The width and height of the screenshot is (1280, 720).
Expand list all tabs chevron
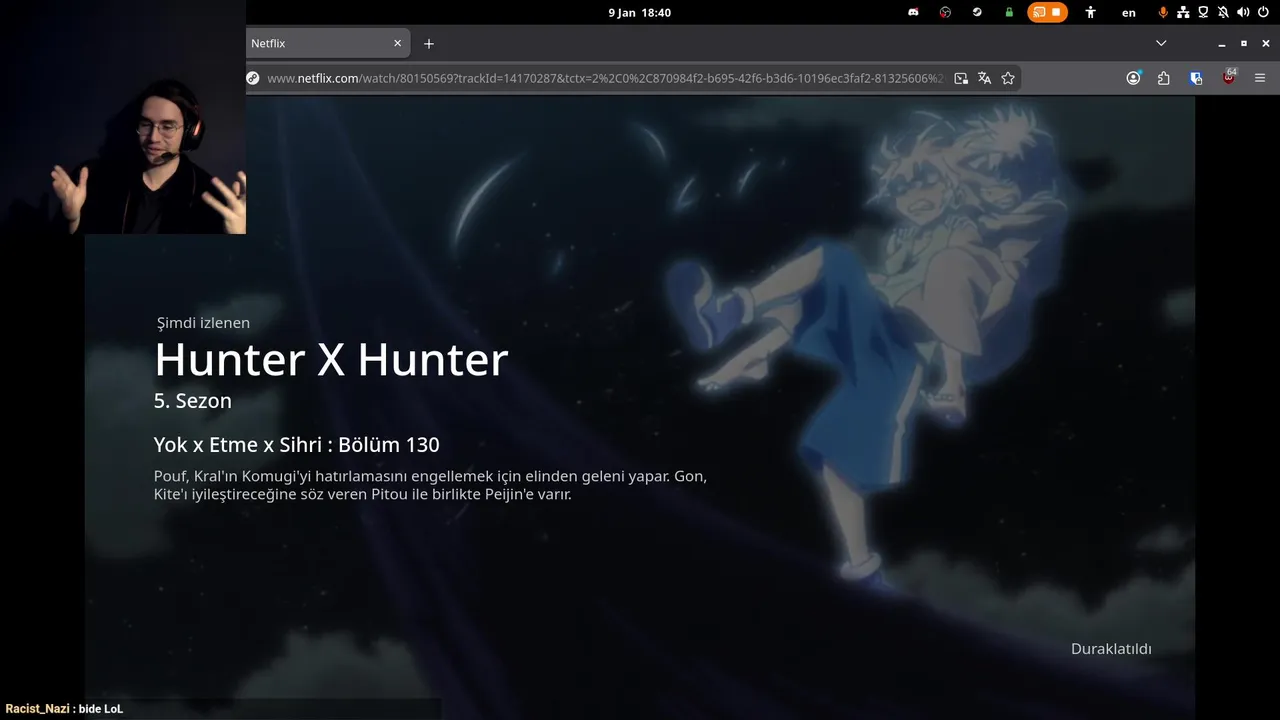(x=1161, y=43)
